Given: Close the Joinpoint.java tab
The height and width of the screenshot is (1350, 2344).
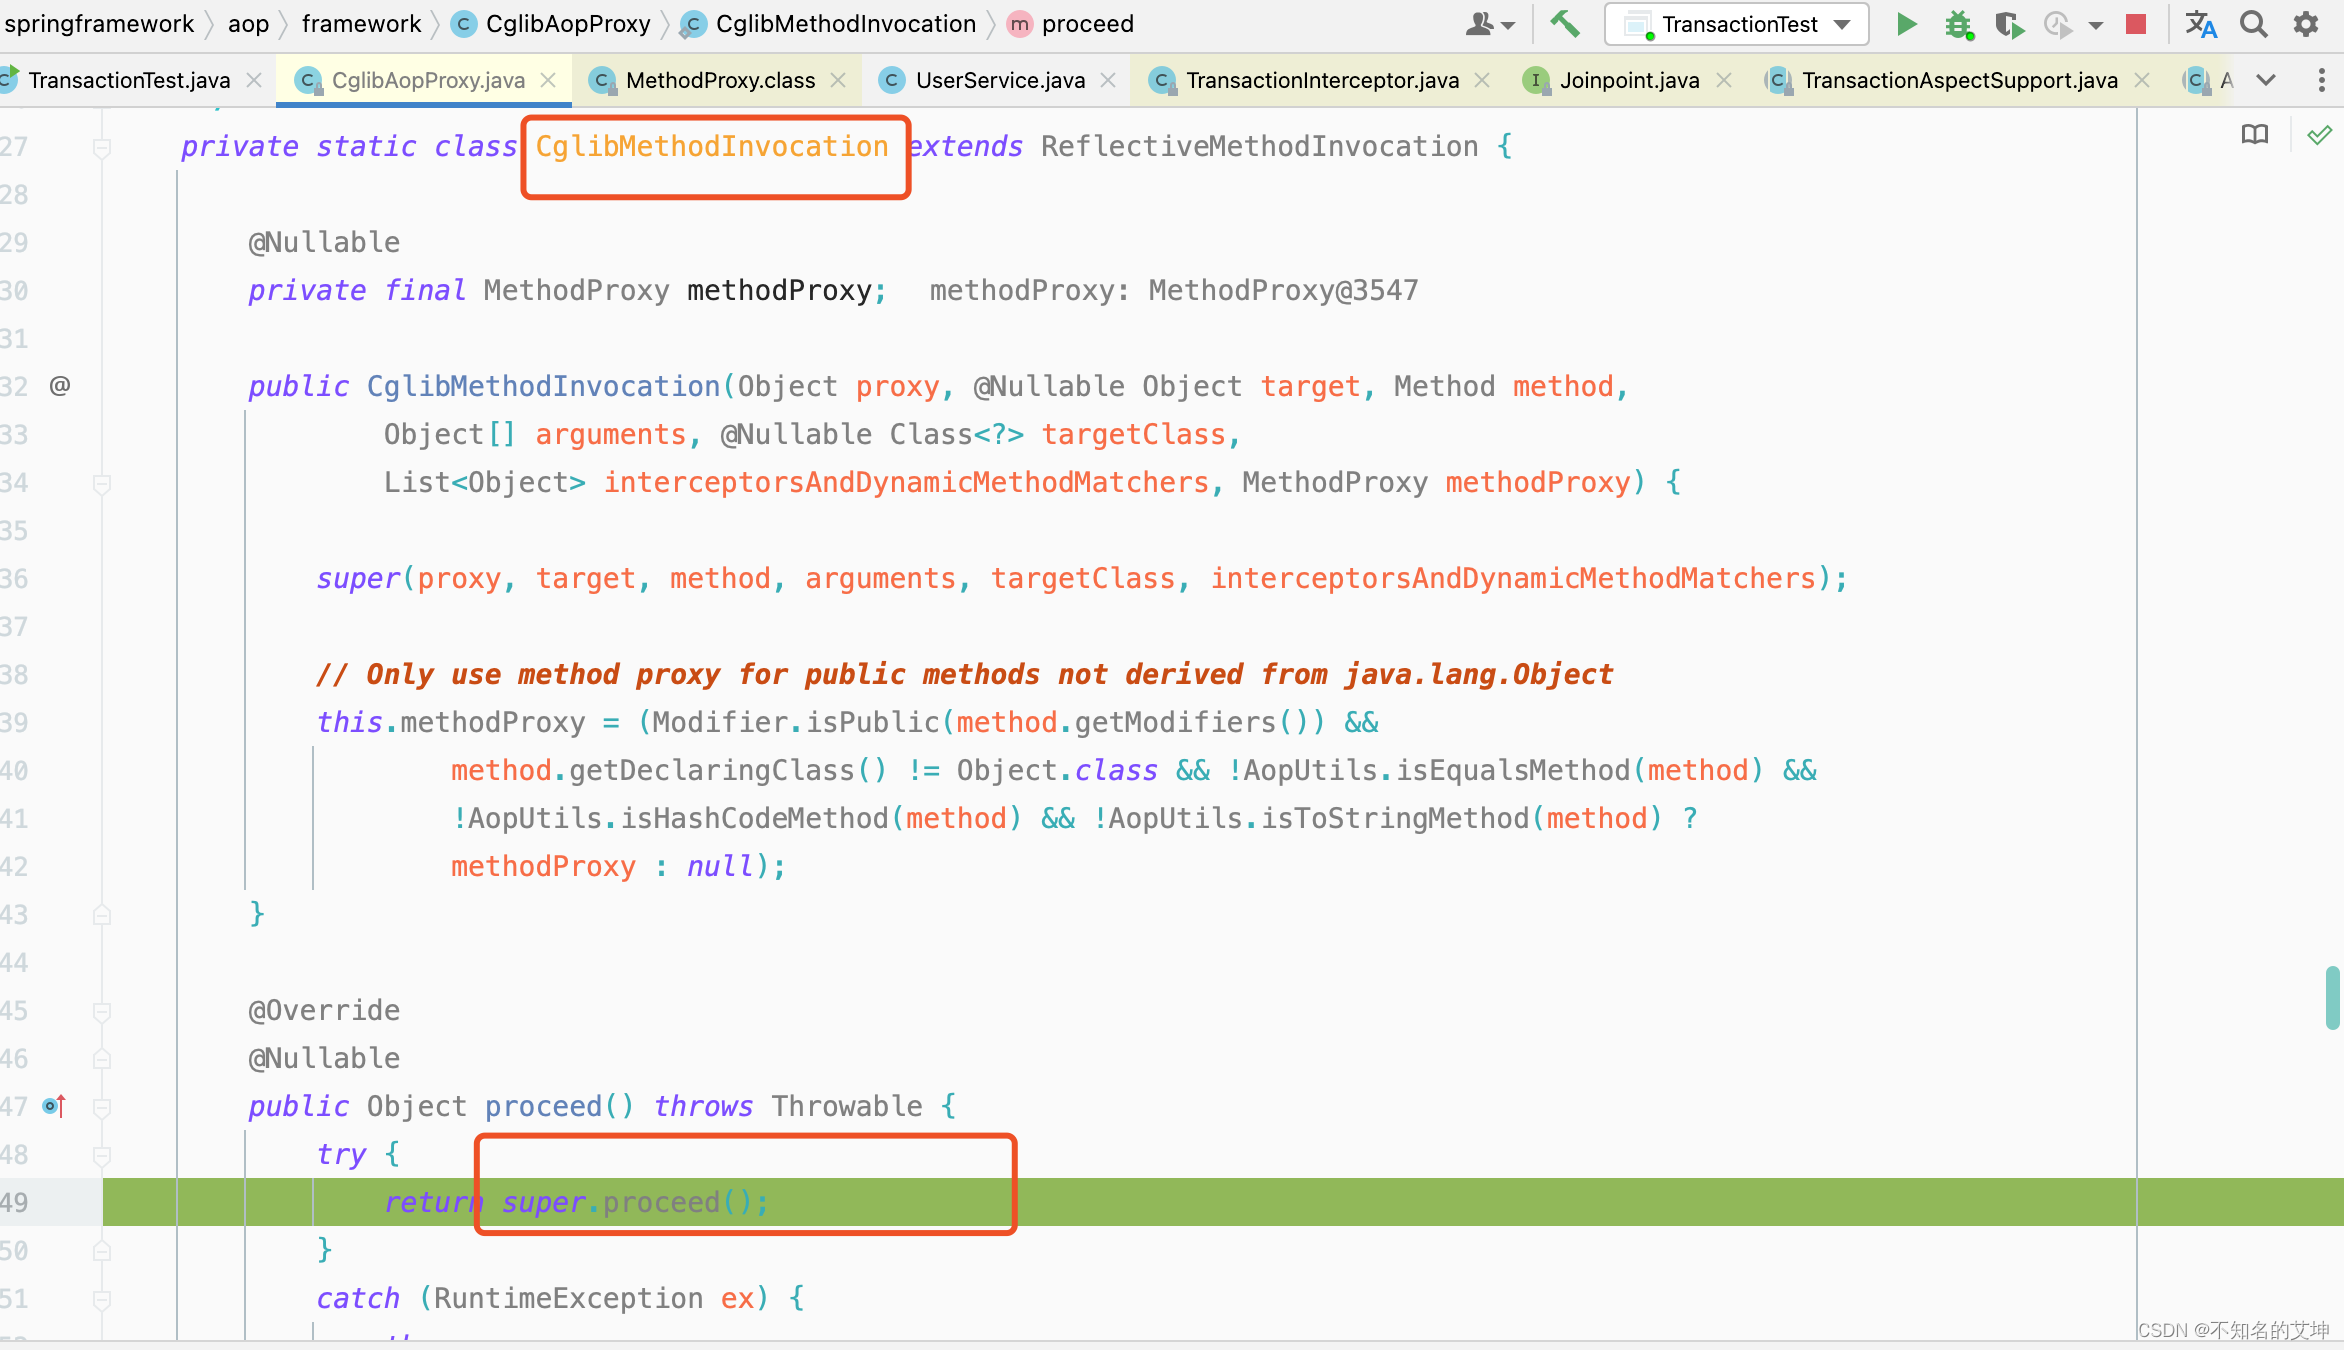Looking at the screenshot, I should click(x=1724, y=80).
